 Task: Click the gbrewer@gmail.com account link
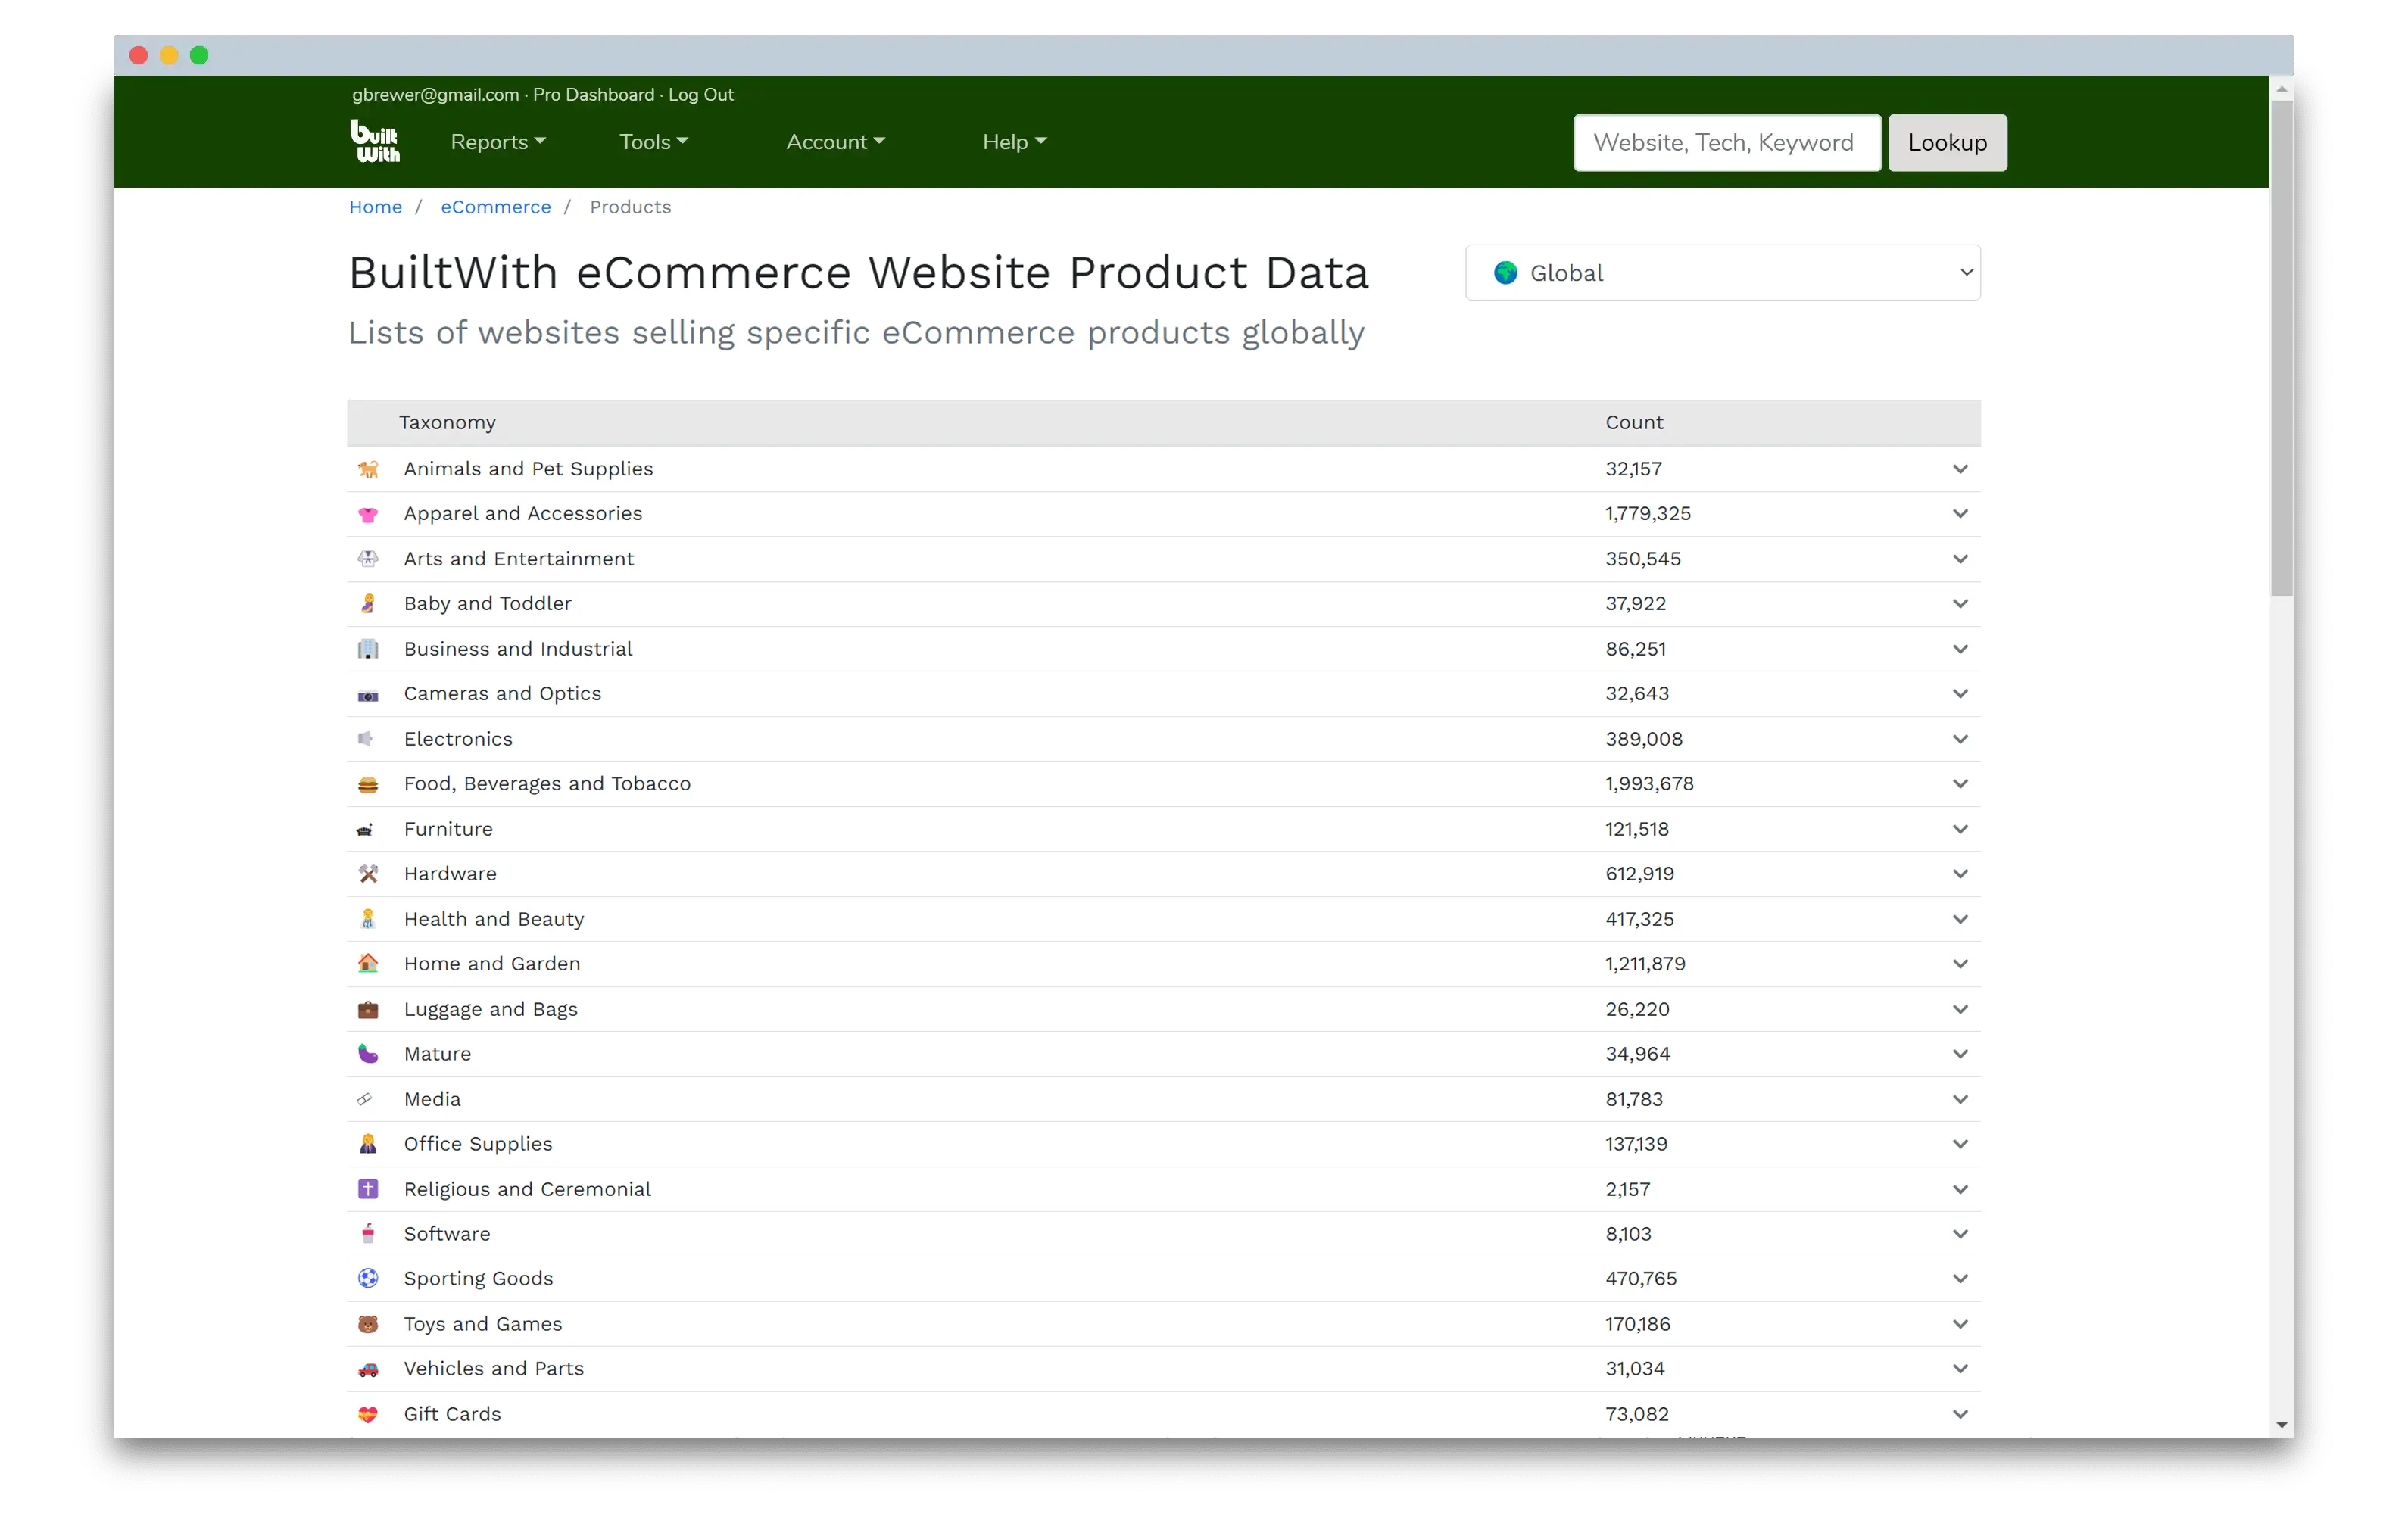pyautogui.click(x=435, y=95)
